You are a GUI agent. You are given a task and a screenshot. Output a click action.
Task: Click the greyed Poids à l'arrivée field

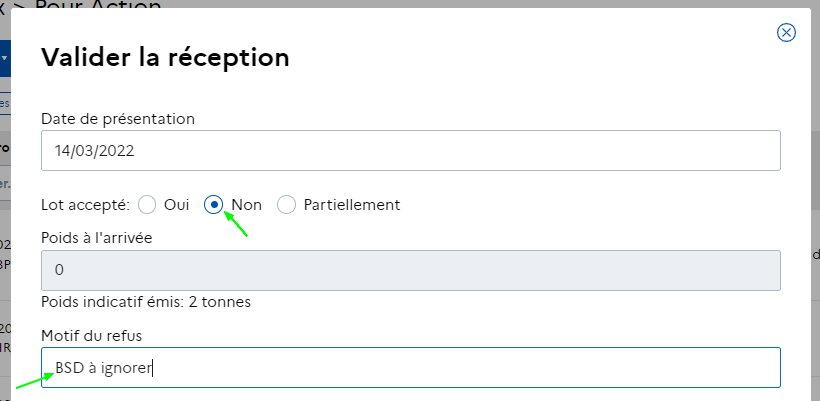tap(411, 270)
